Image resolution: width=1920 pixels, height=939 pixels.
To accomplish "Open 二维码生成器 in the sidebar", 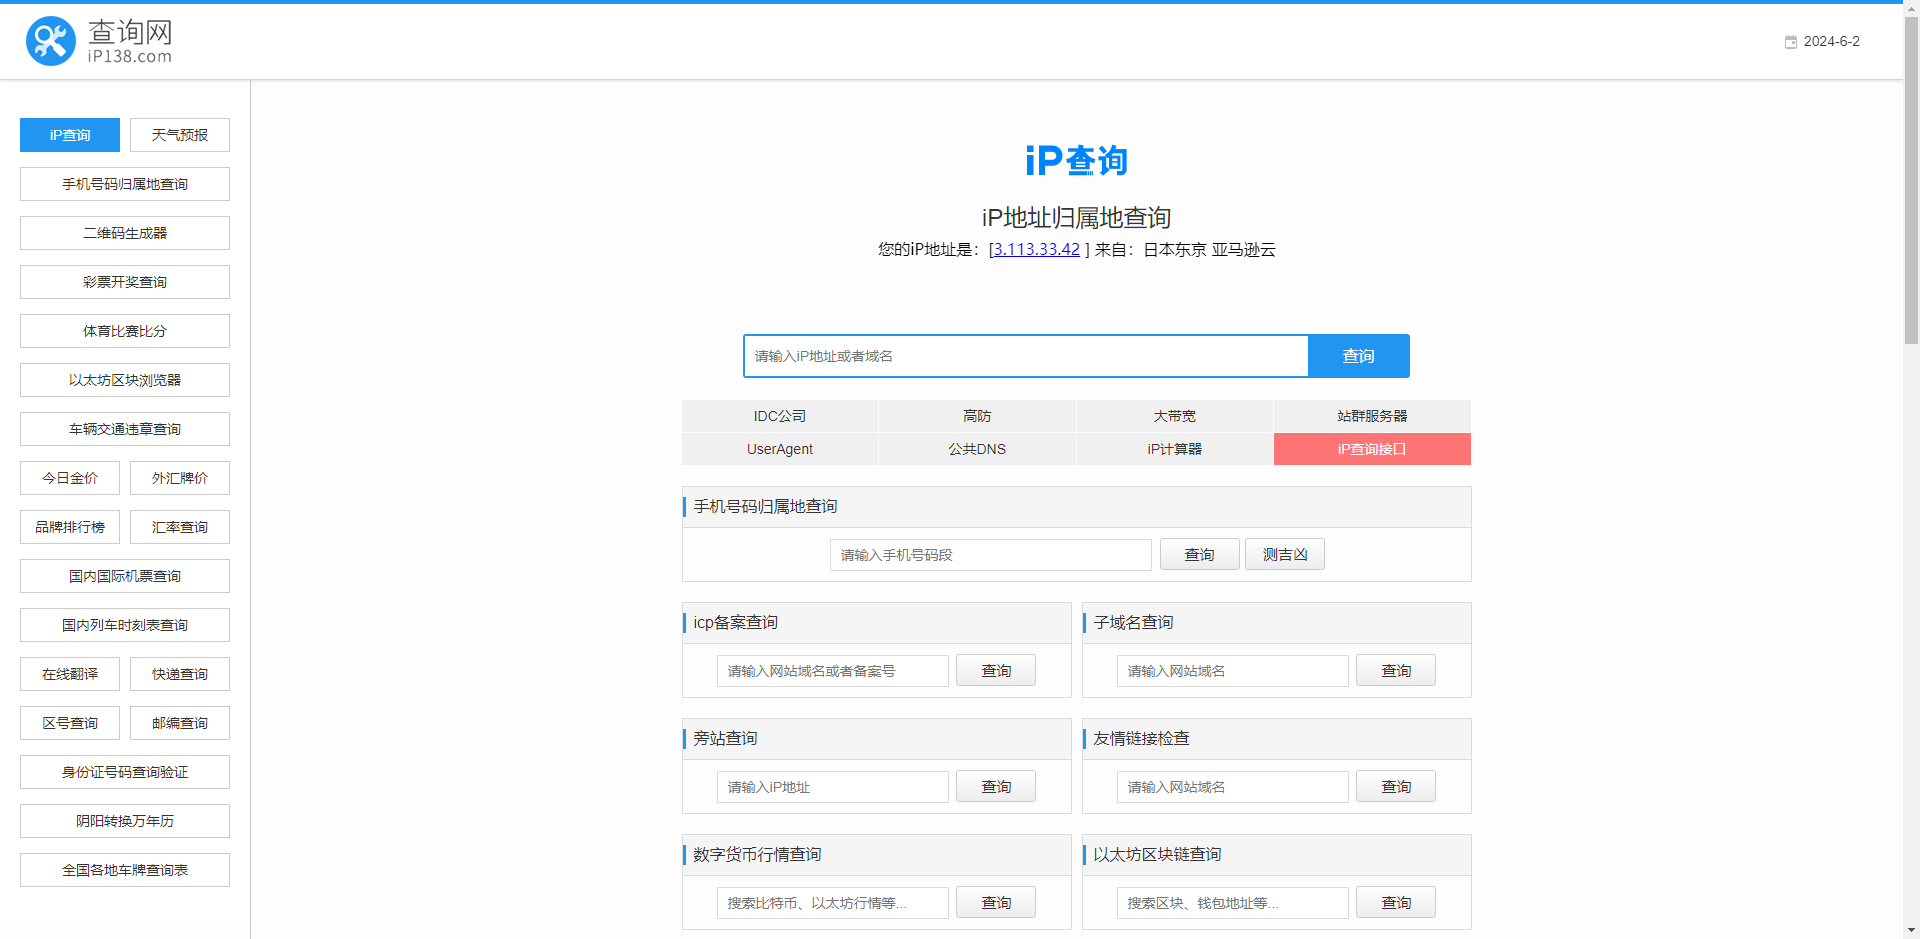I will point(125,233).
